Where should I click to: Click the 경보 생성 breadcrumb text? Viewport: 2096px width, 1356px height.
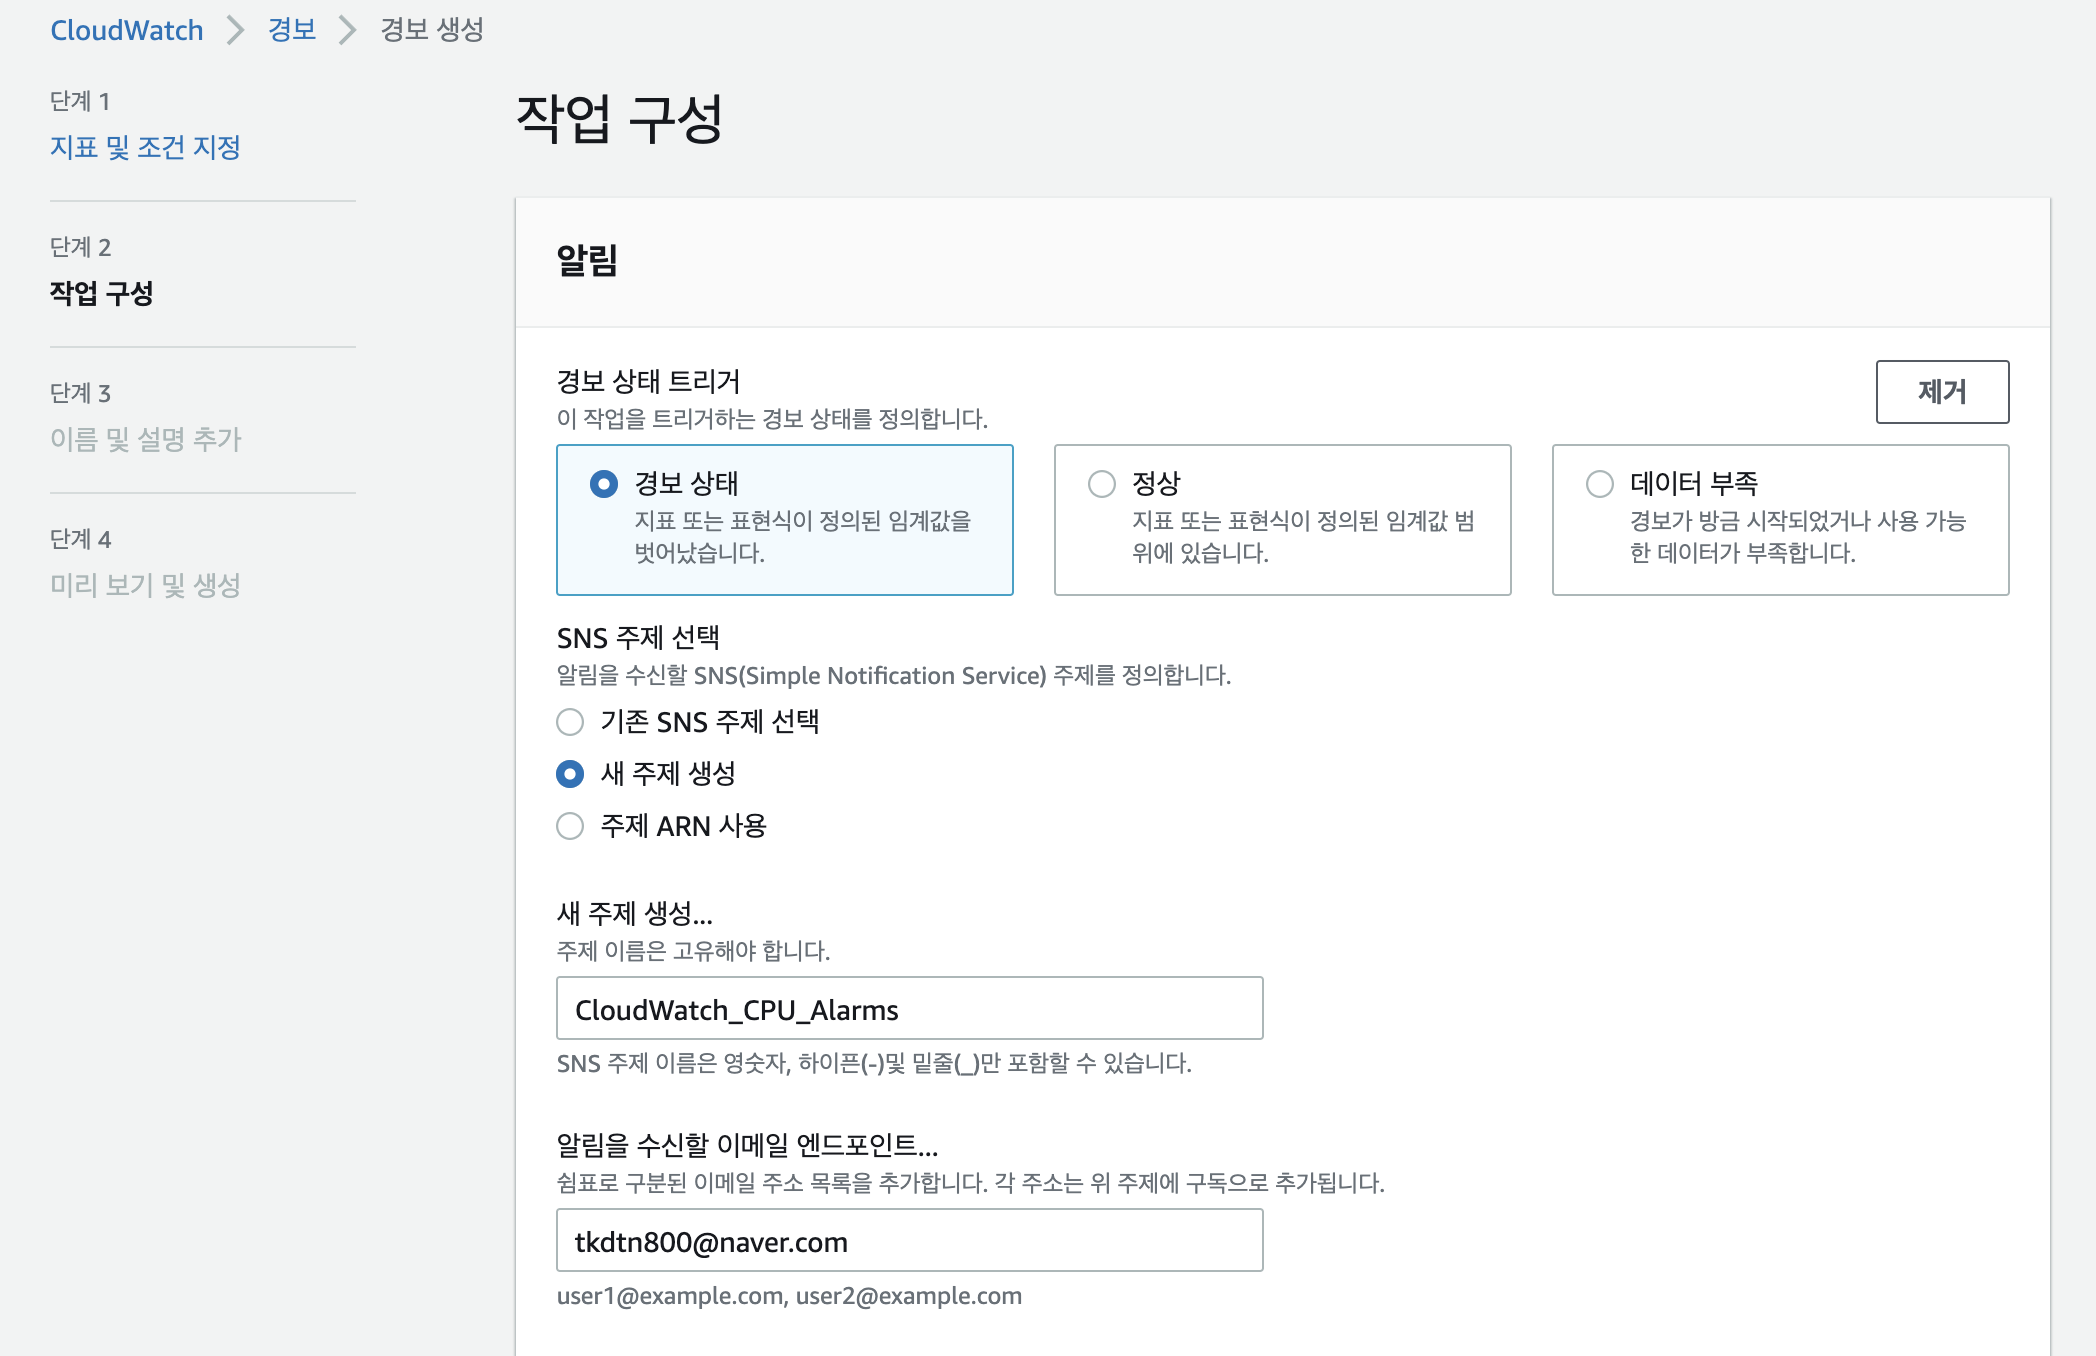[x=432, y=30]
